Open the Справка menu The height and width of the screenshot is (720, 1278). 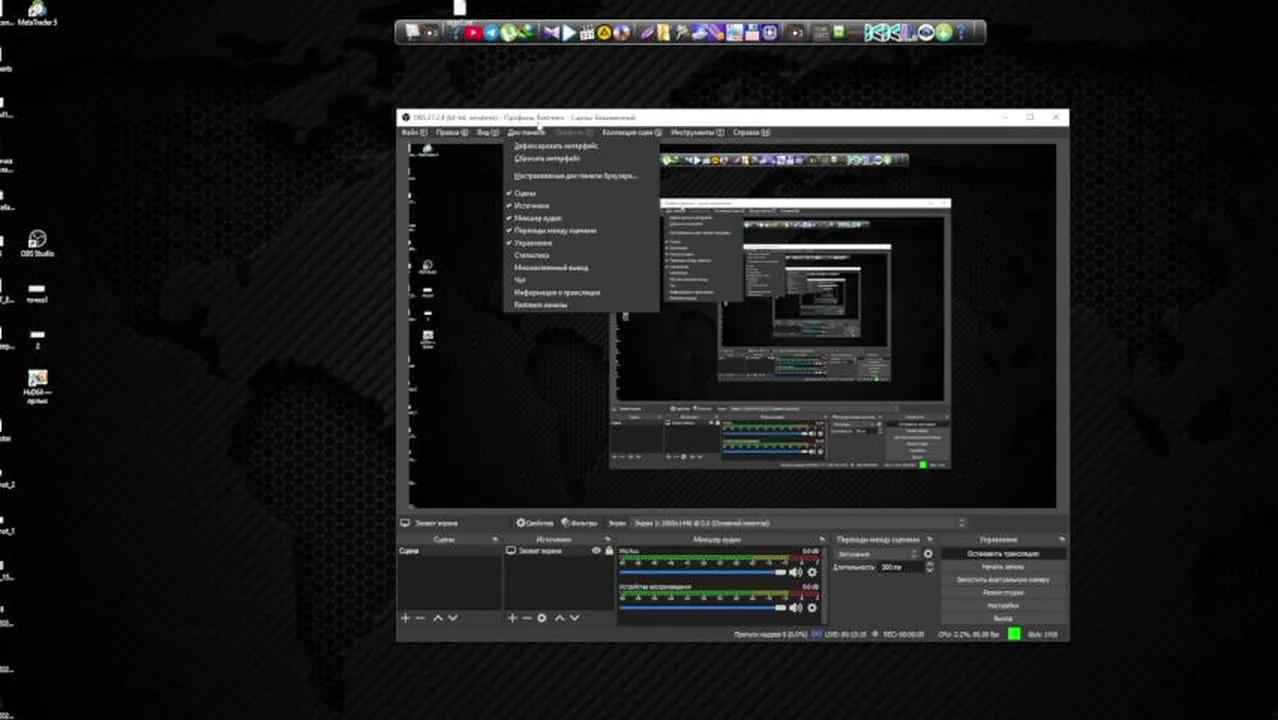751,132
